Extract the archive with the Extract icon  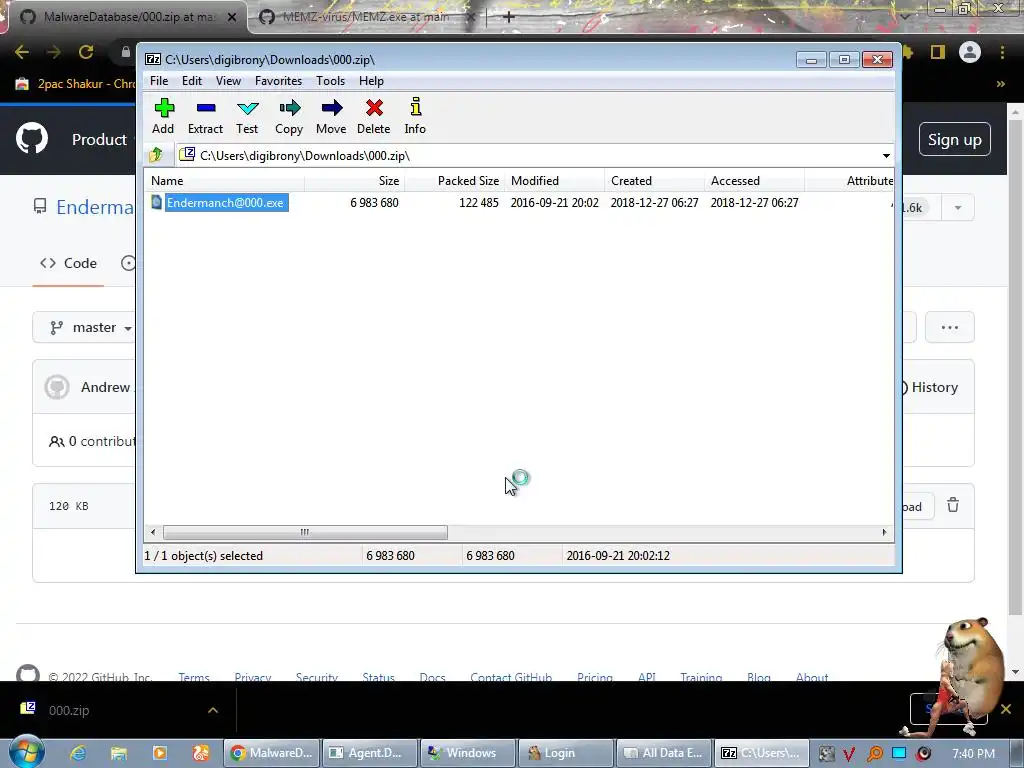206,116
